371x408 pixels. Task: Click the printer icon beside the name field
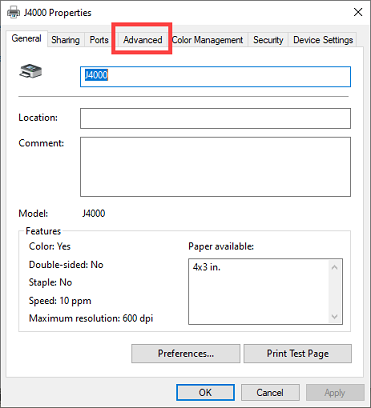pyautogui.click(x=30, y=71)
